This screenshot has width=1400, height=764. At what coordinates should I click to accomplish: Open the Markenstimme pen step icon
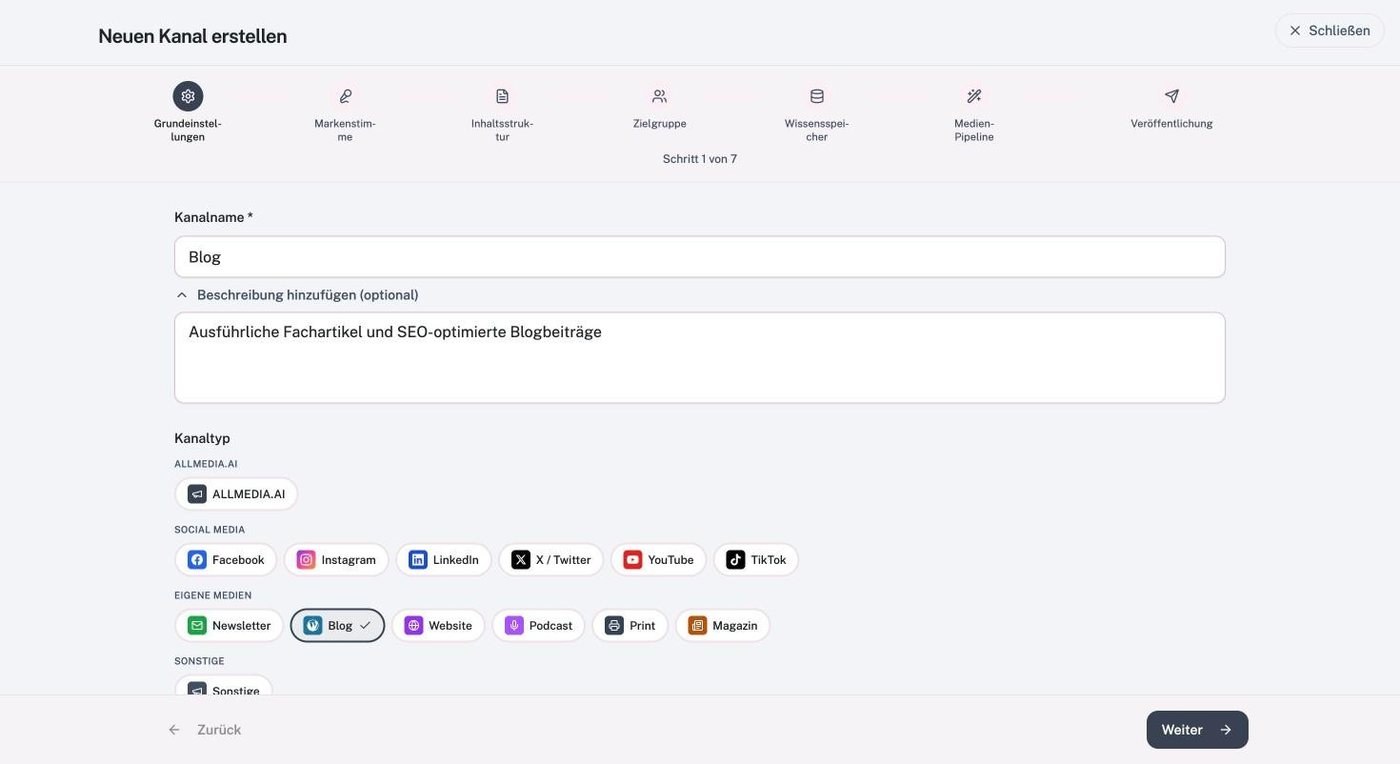[x=345, y=96]
